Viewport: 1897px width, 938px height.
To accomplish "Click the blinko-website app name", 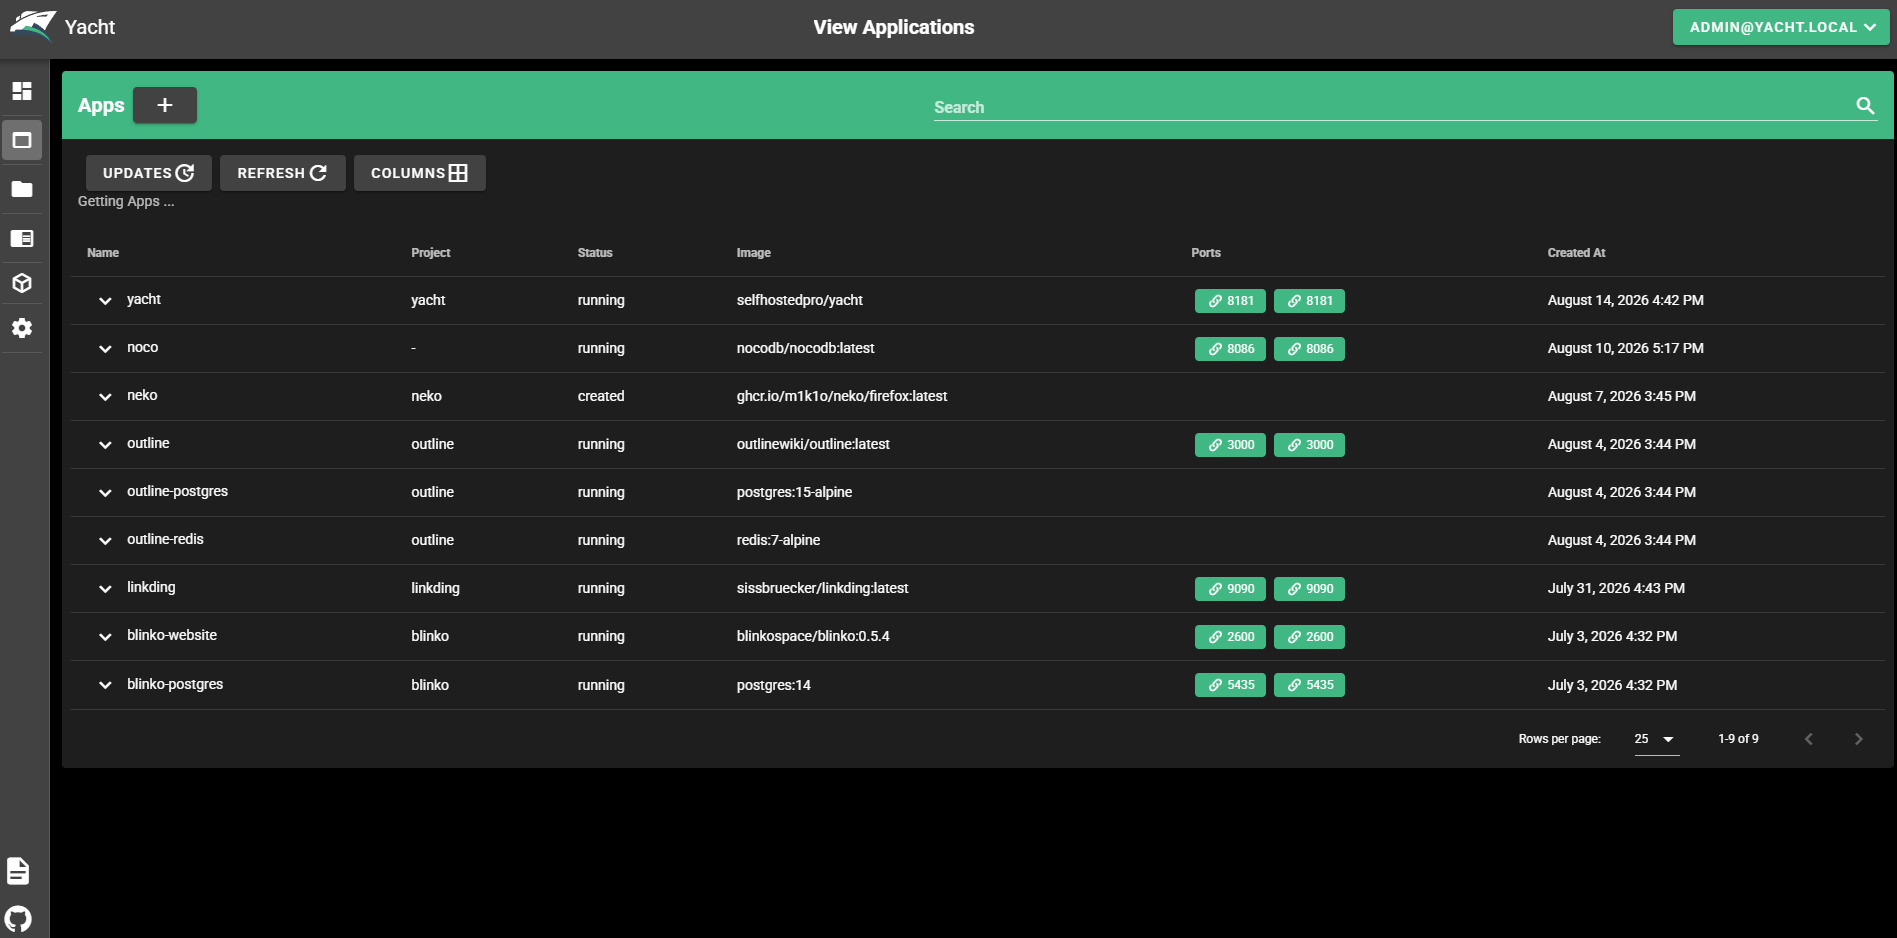I will click(172, 635).
